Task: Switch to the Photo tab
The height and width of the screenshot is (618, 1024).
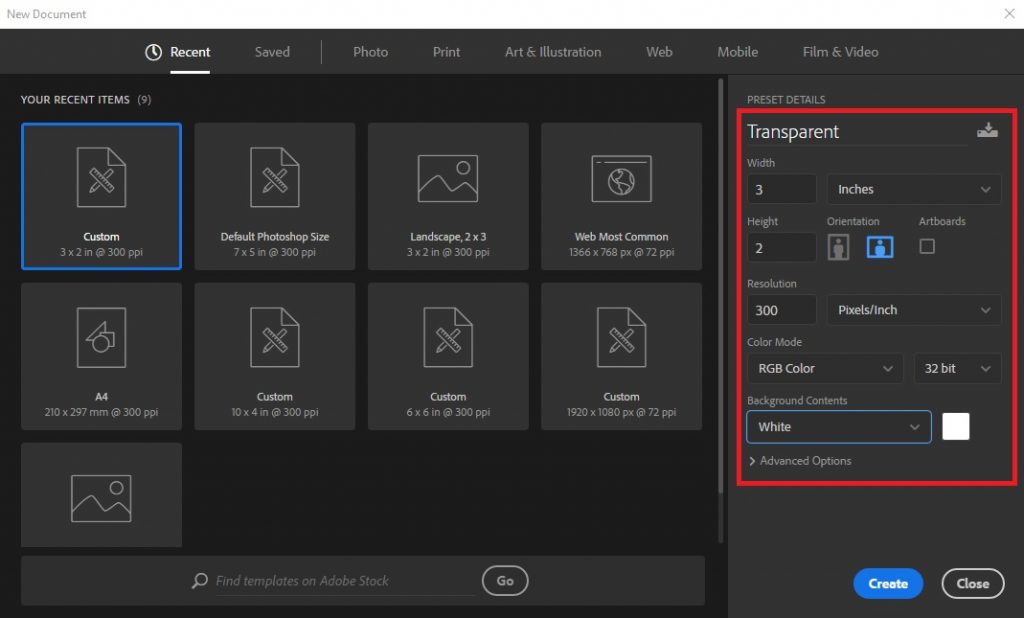Action: [370, 52]
